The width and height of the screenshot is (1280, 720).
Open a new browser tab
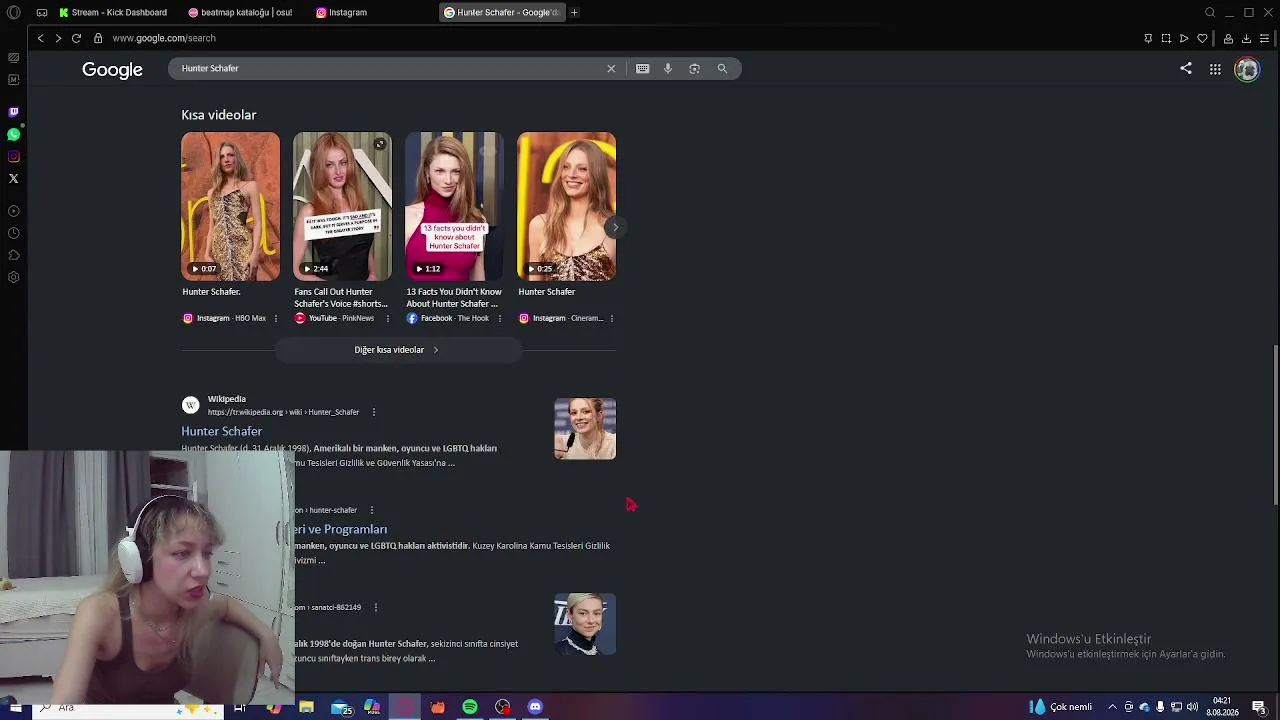[x=574, y=12]
